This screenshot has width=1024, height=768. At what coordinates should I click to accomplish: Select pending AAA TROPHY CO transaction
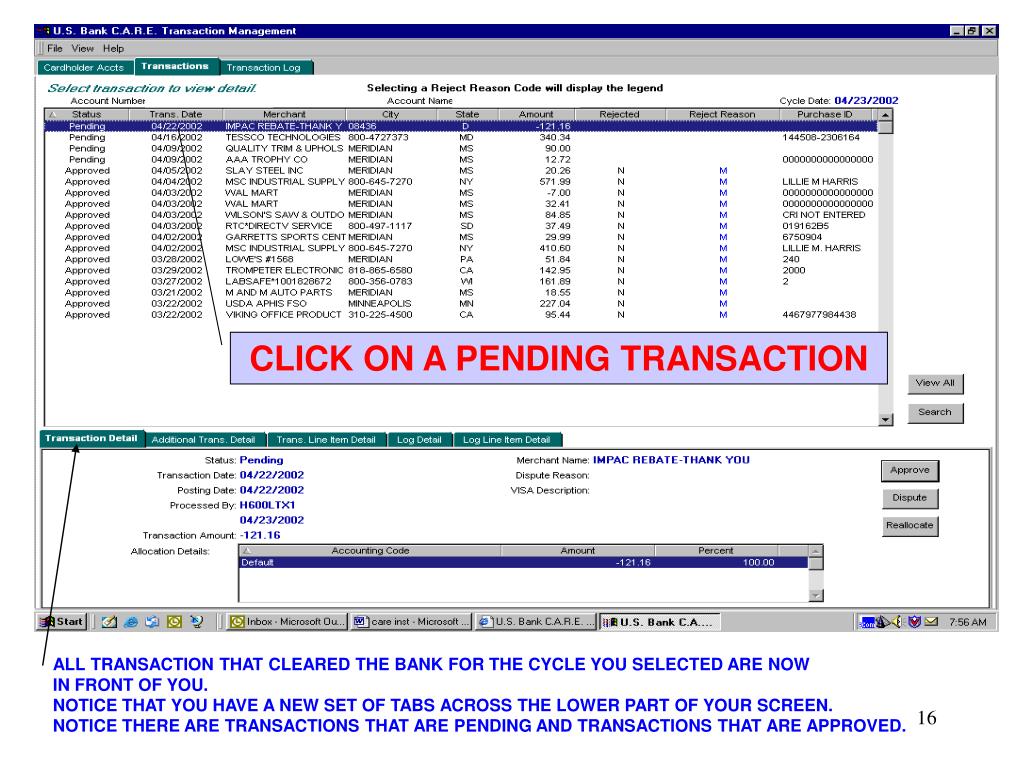(x=461, y=159)
